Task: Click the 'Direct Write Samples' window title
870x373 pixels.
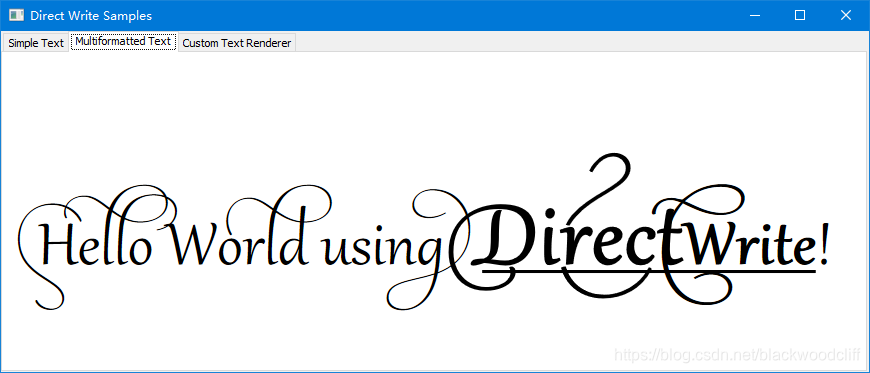Action: [91, 16]
